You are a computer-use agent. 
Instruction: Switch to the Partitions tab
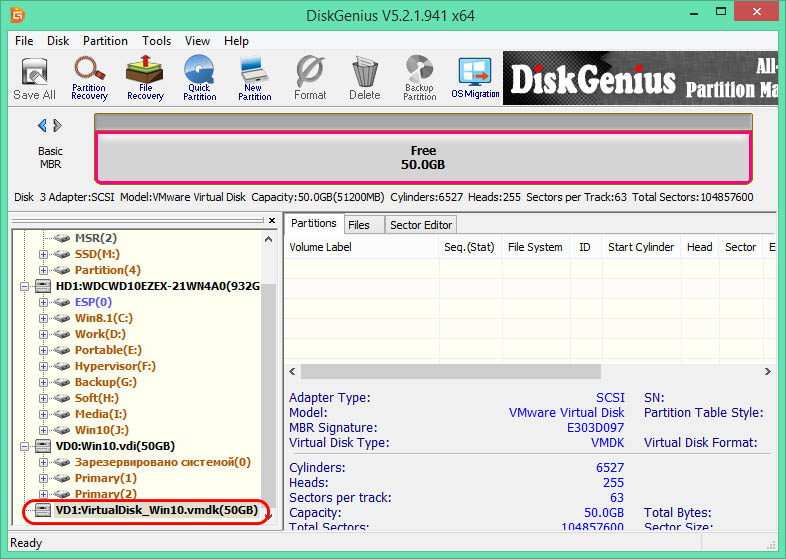coord(314,224)
